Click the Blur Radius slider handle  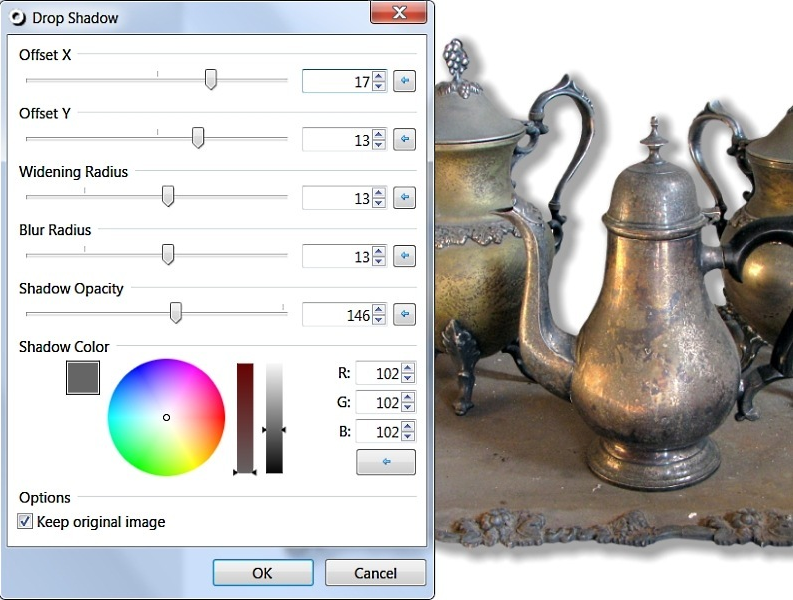tap(168, 254)
